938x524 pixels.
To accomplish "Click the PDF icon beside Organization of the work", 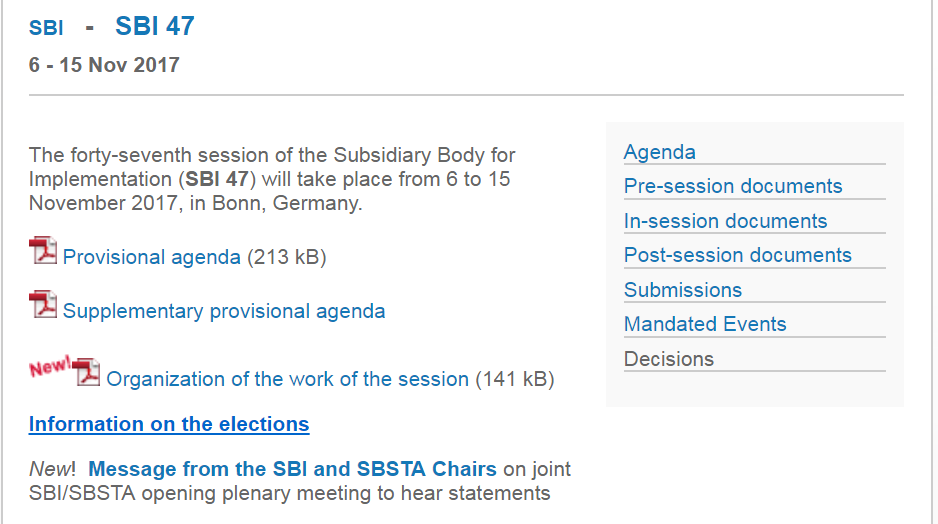I will coord(87,372).
